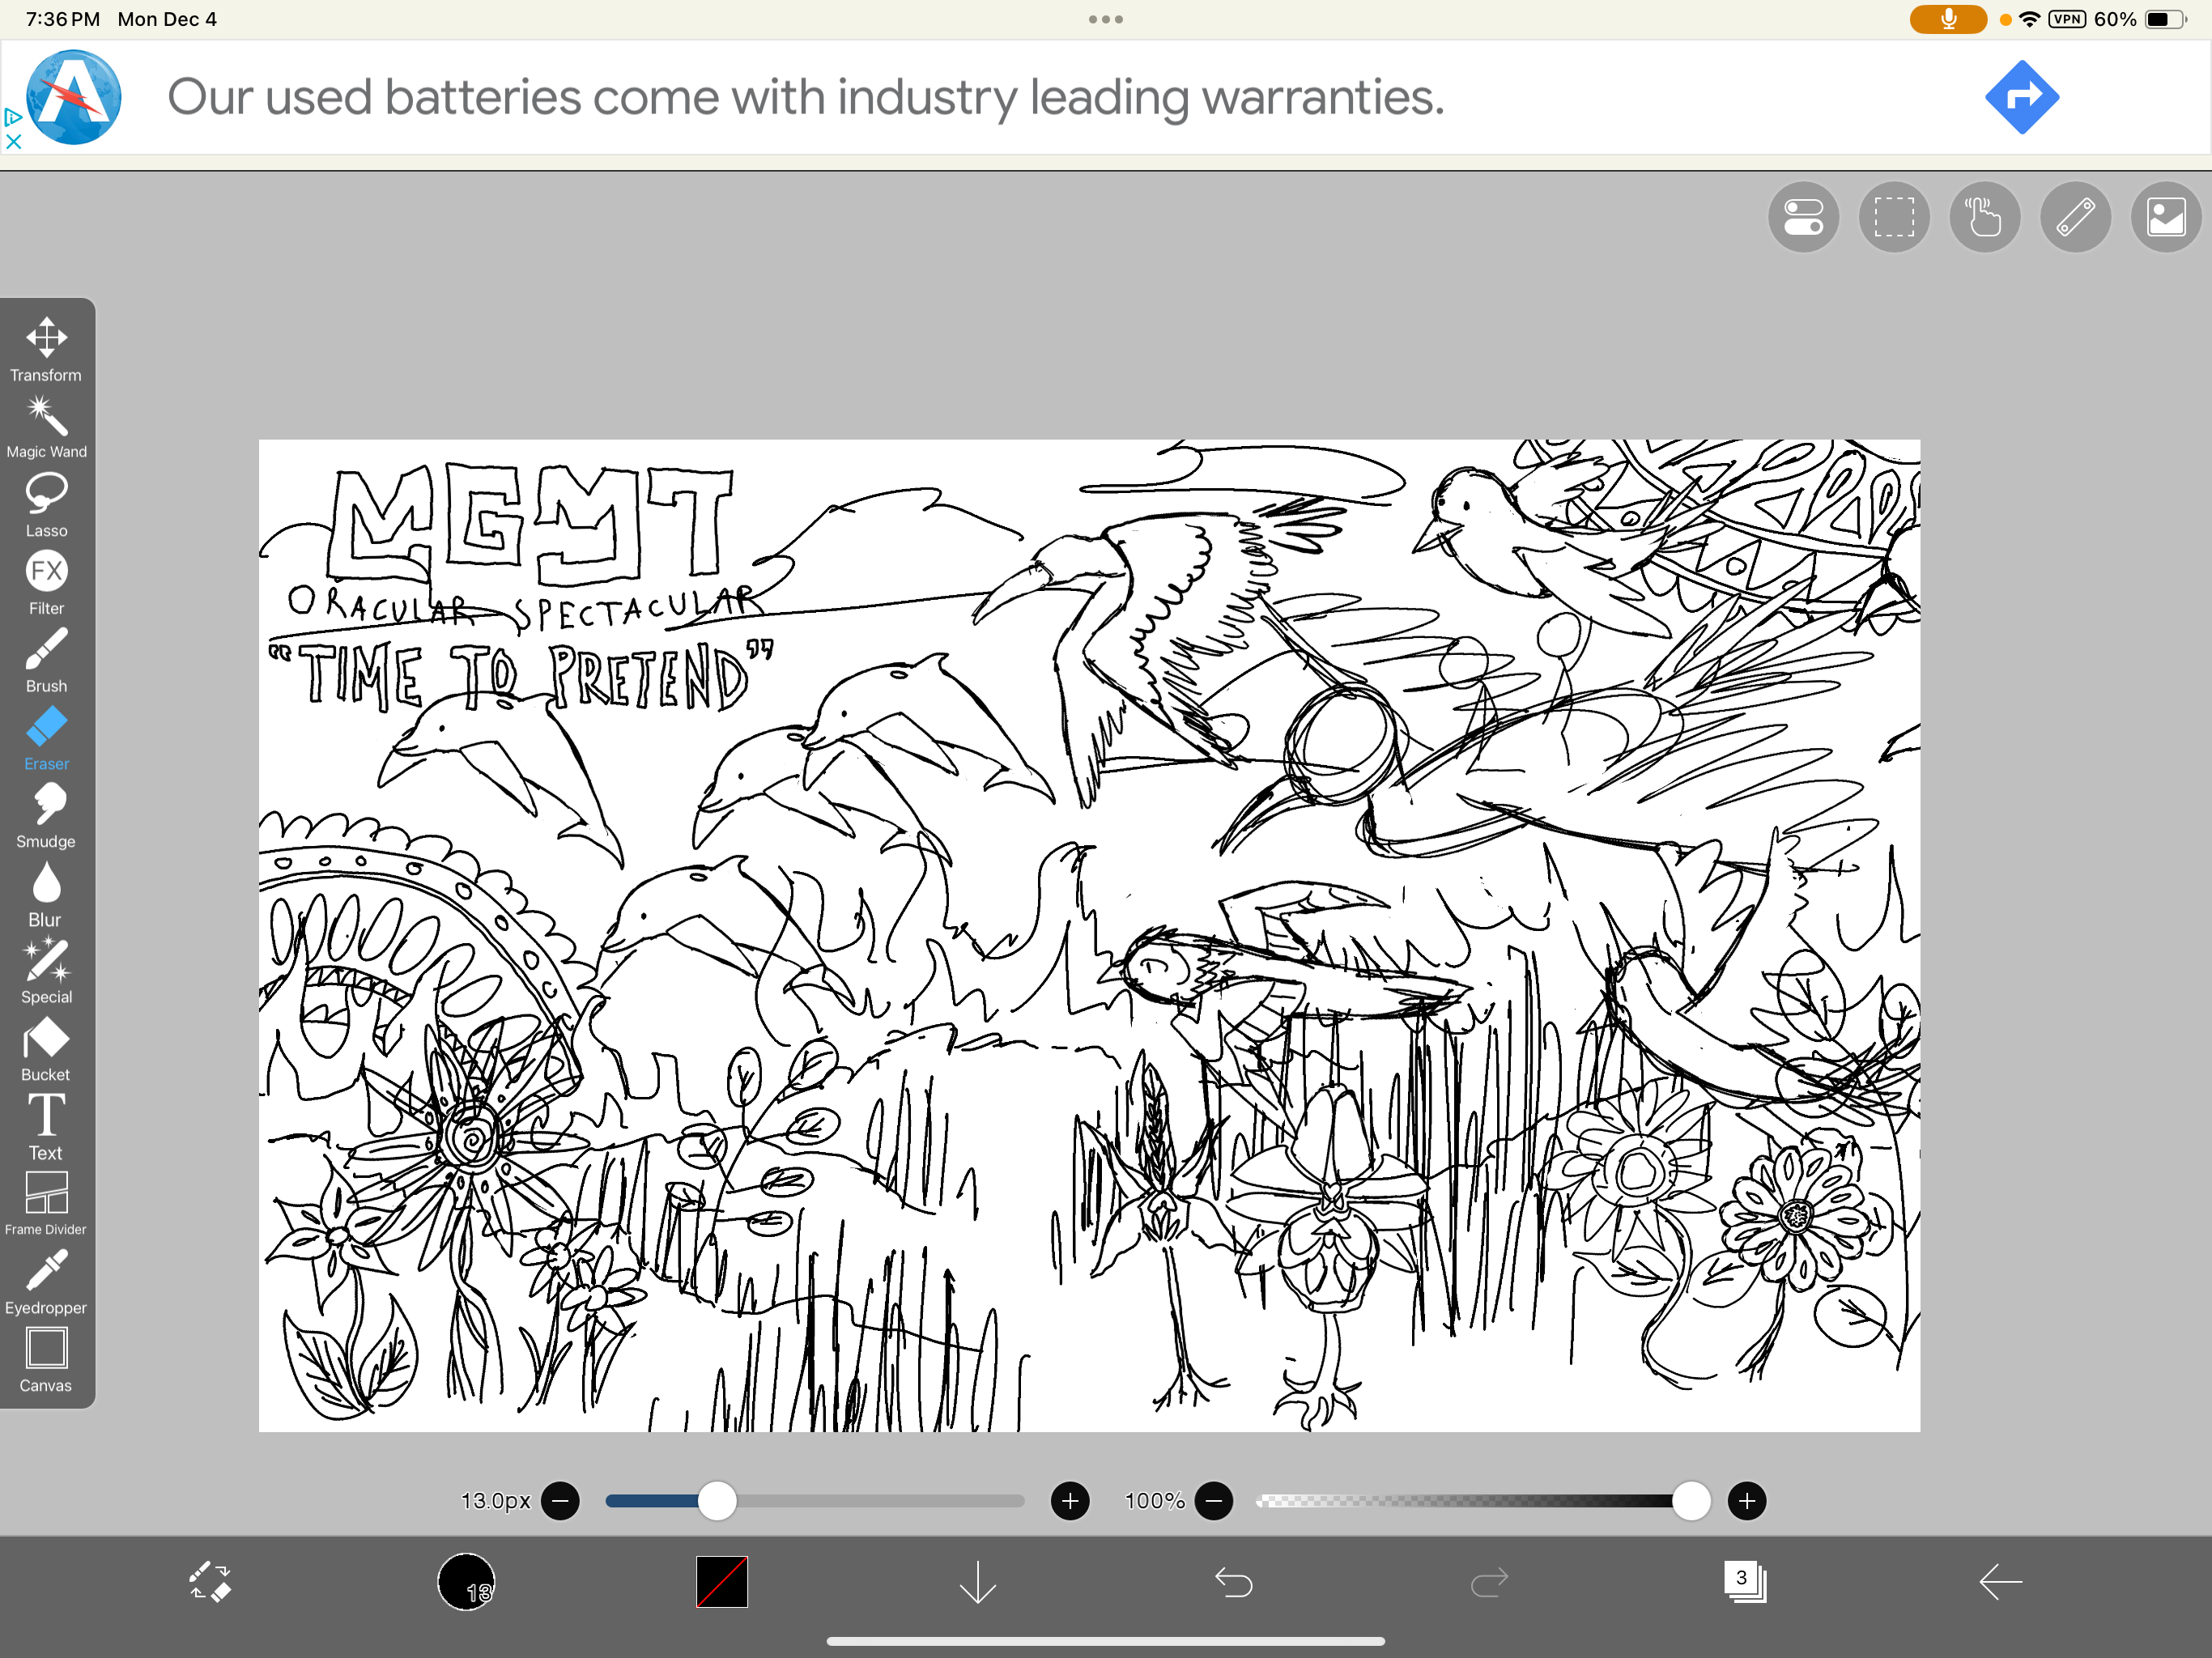The image size is (2212, 1658).
Task: Click the opacity slider knob
Action: click(1691, 1501)
